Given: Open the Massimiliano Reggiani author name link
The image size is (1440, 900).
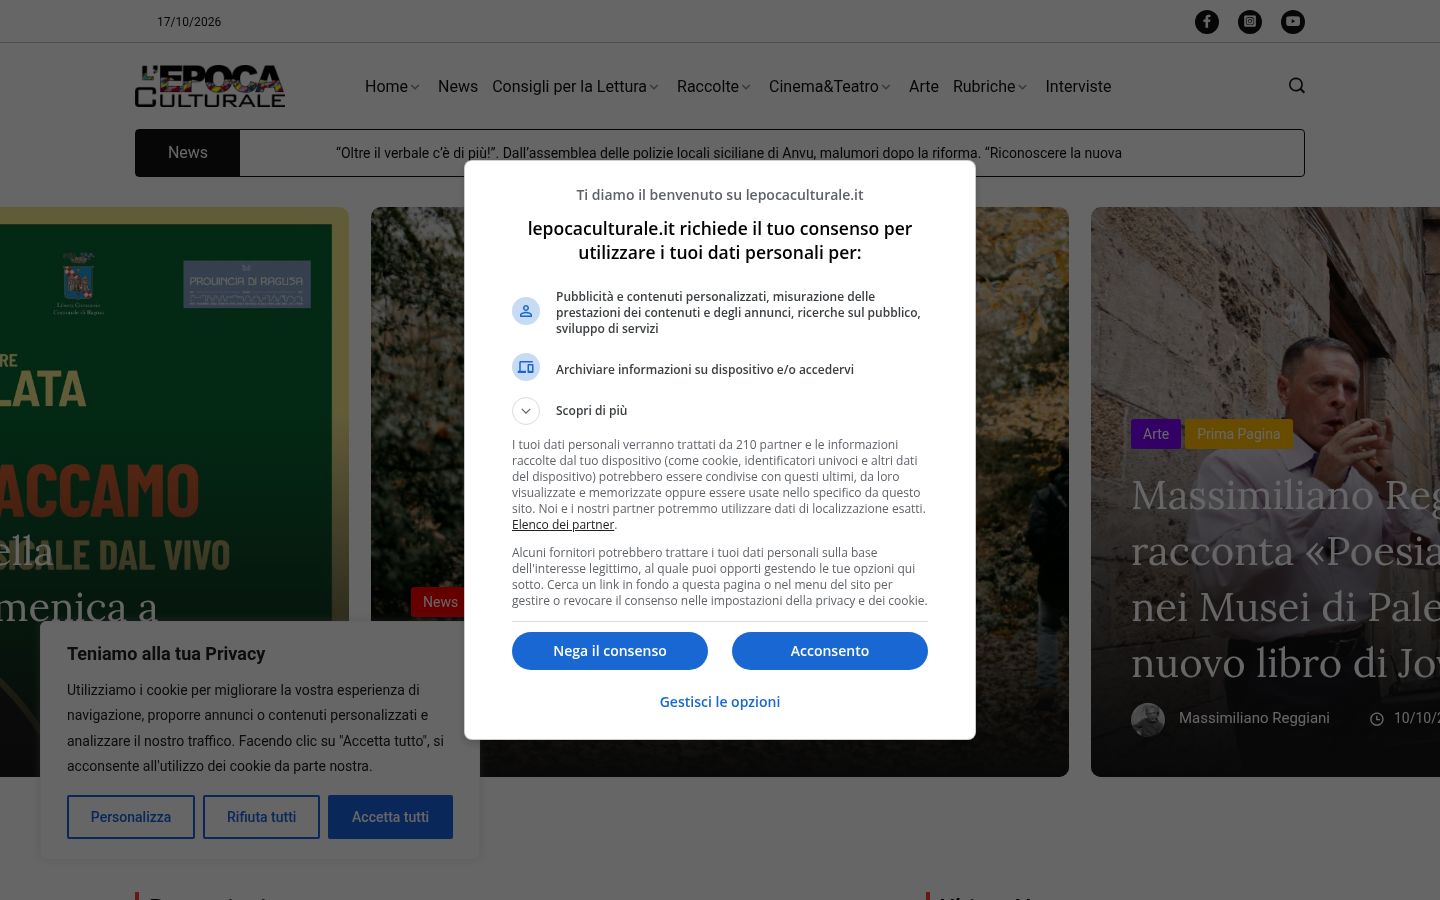Looking at the screenshot, I should point(1254,718).
